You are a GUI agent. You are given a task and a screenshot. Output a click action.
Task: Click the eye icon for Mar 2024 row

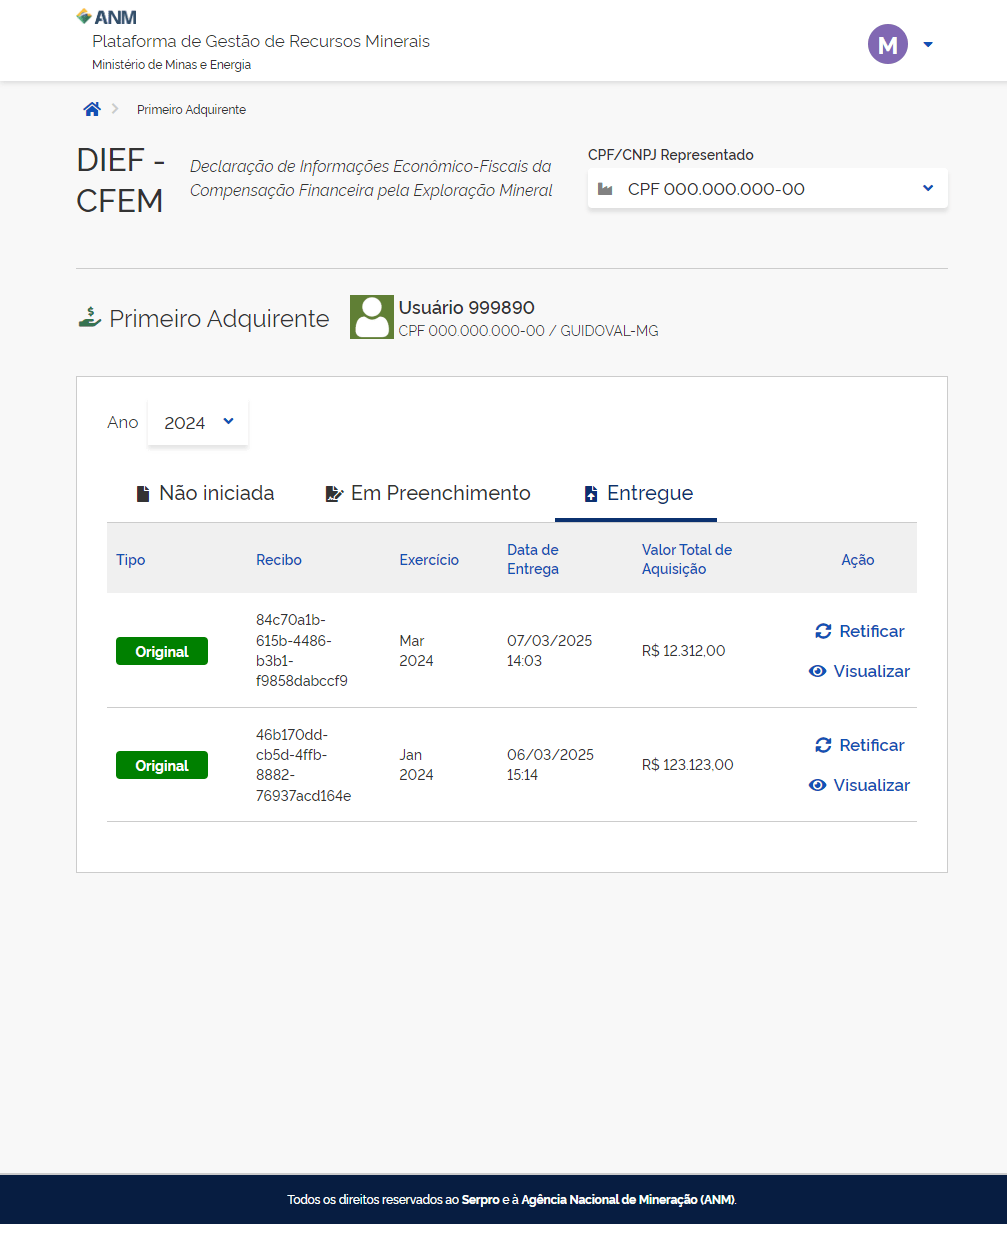click(817, 671)
